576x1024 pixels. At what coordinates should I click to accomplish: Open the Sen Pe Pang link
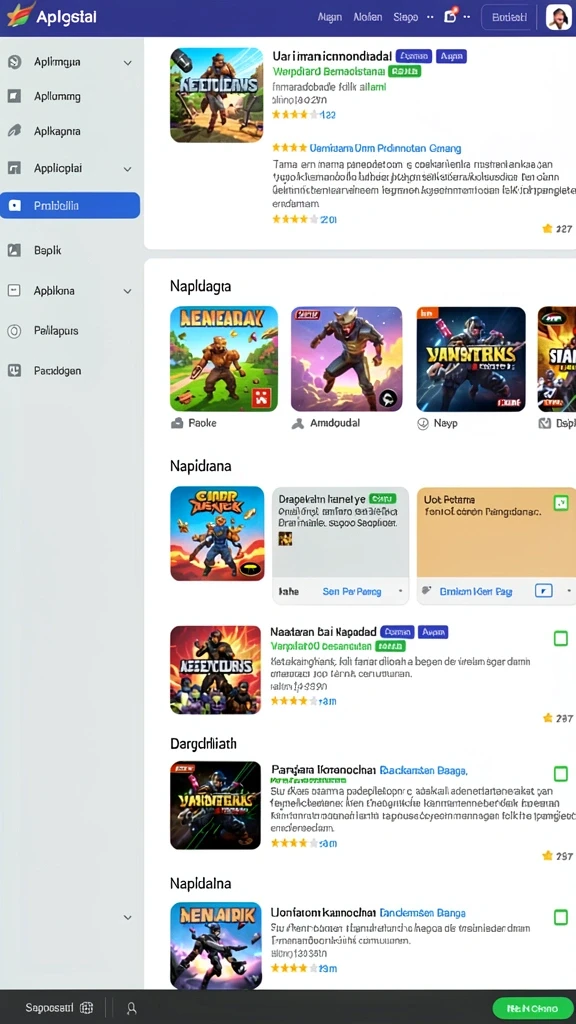(x=352, y=591)
